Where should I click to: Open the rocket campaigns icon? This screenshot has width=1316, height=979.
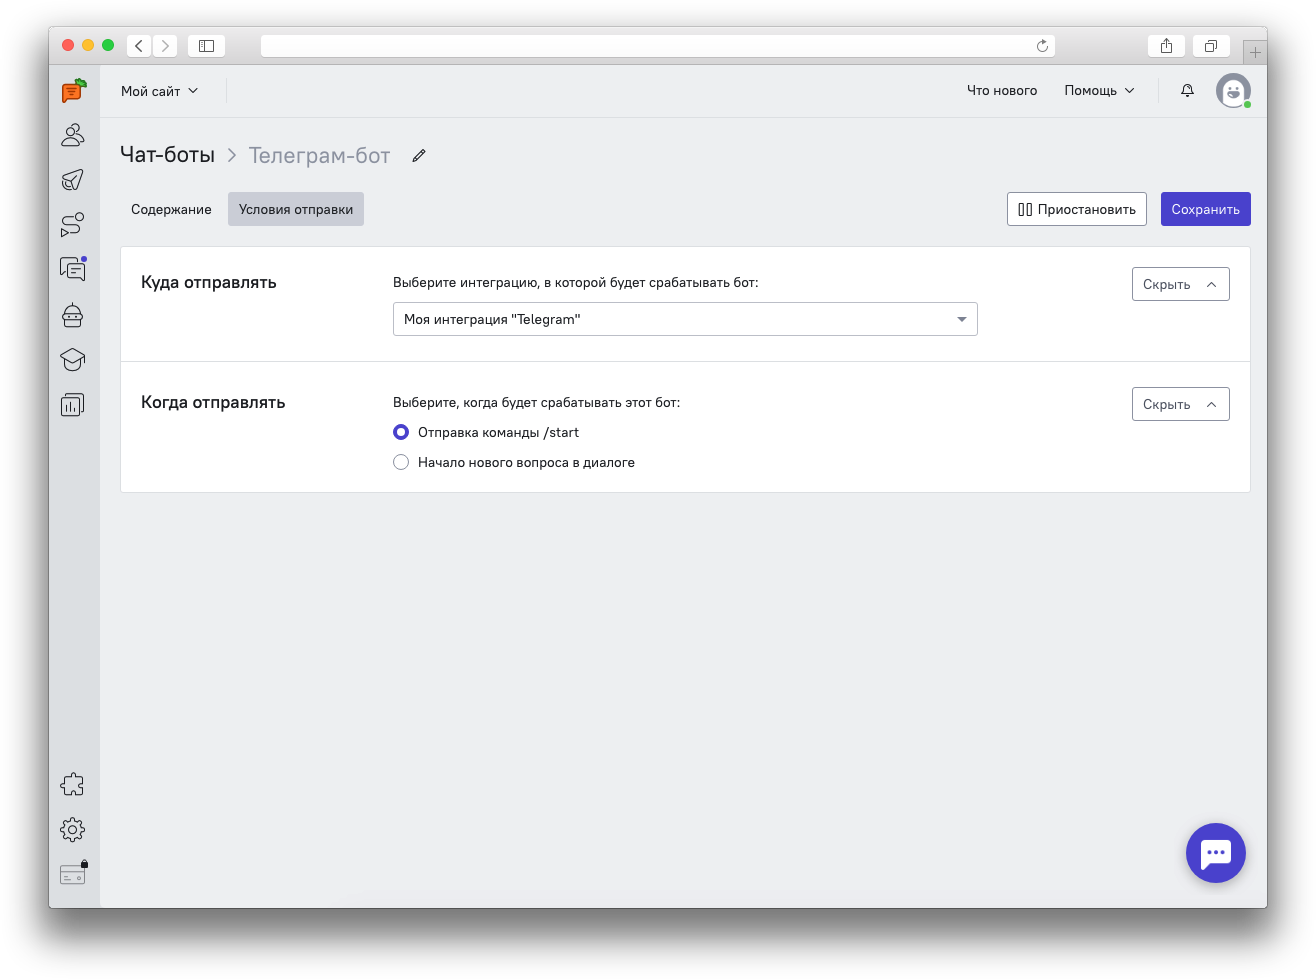[73, 180]
